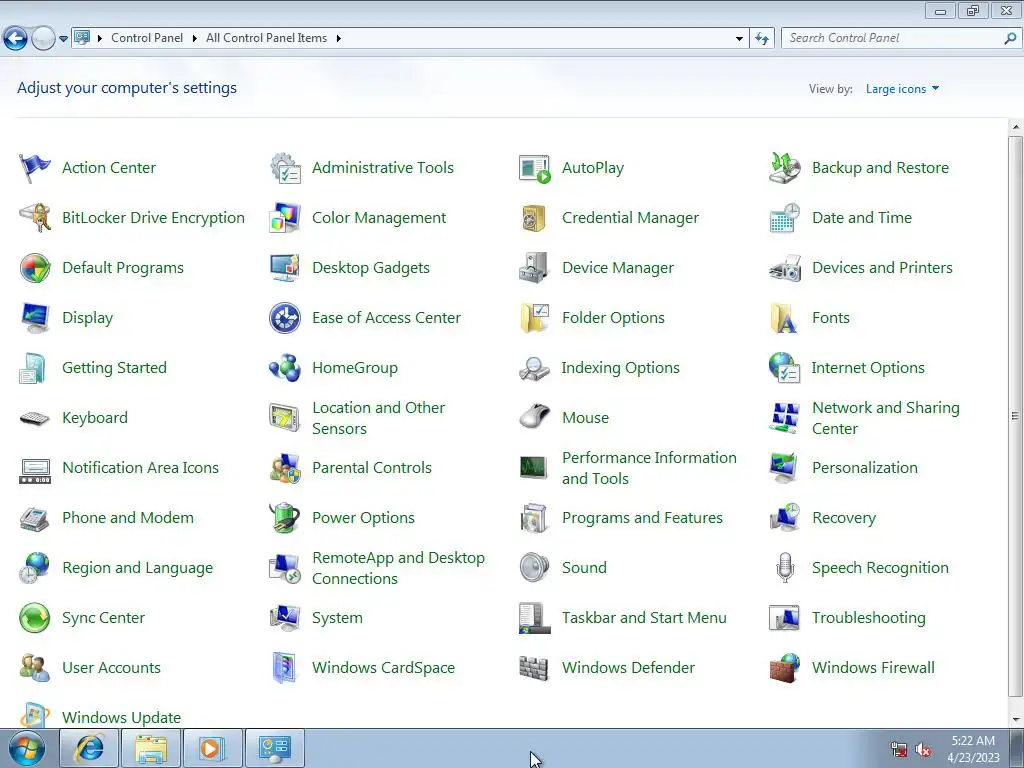Open the Keyboard icon
Image resolution: width=1024 pixels, height=768 pixels.
pos(35,418)
